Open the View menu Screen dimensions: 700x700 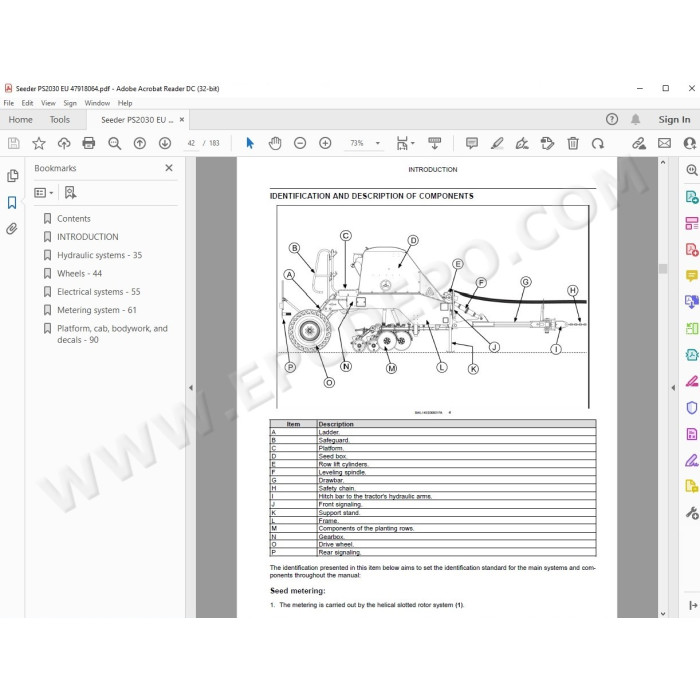pos(48,103)
